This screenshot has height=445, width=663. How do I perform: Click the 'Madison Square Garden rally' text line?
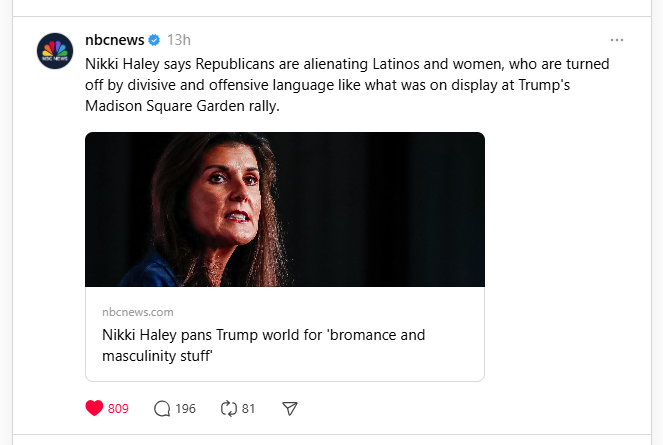[x=190, y=107]
